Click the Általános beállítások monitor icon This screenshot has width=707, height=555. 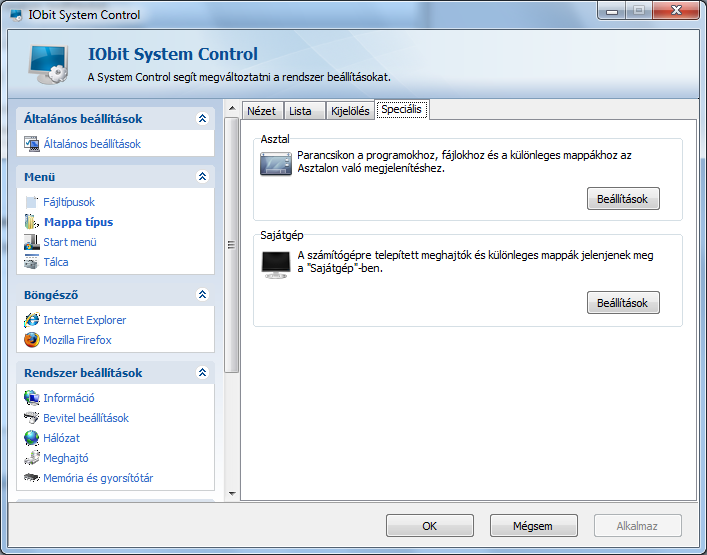tap(32, 144)
